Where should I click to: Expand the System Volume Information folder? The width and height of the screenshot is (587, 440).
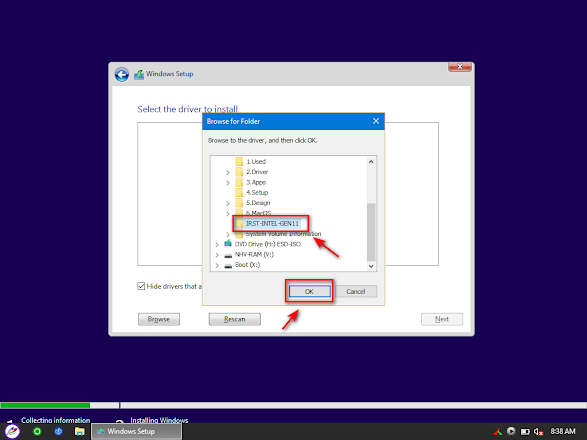pos(228,234)
